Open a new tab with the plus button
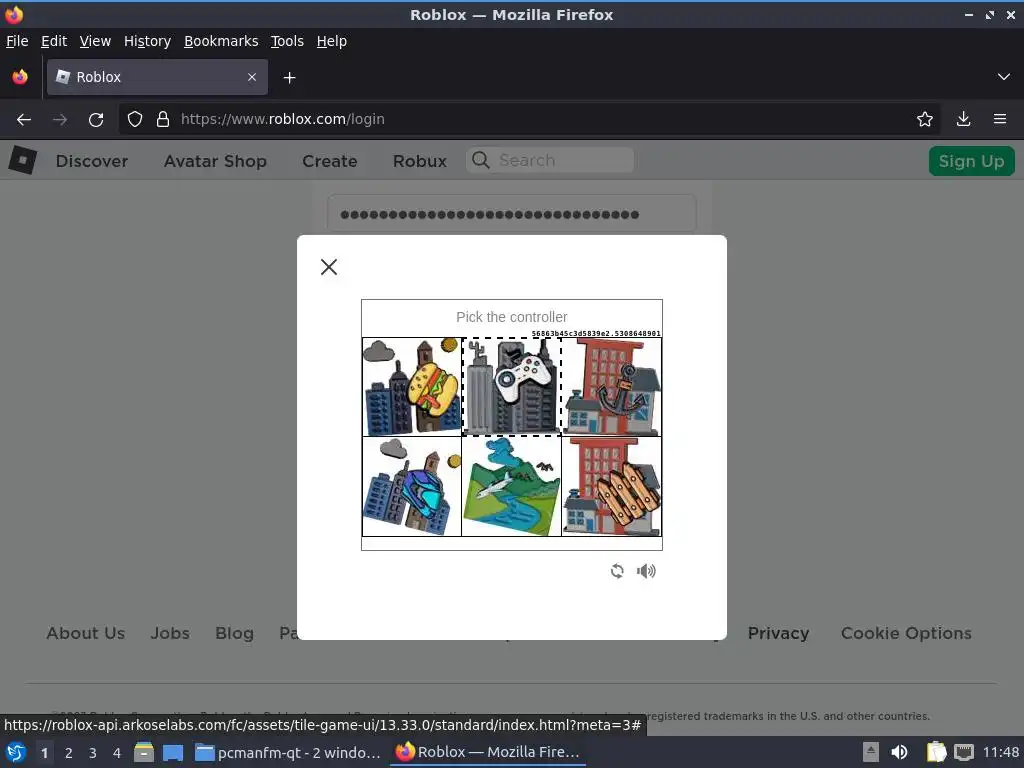The image size is (1024, 768). tap(289, 78)
